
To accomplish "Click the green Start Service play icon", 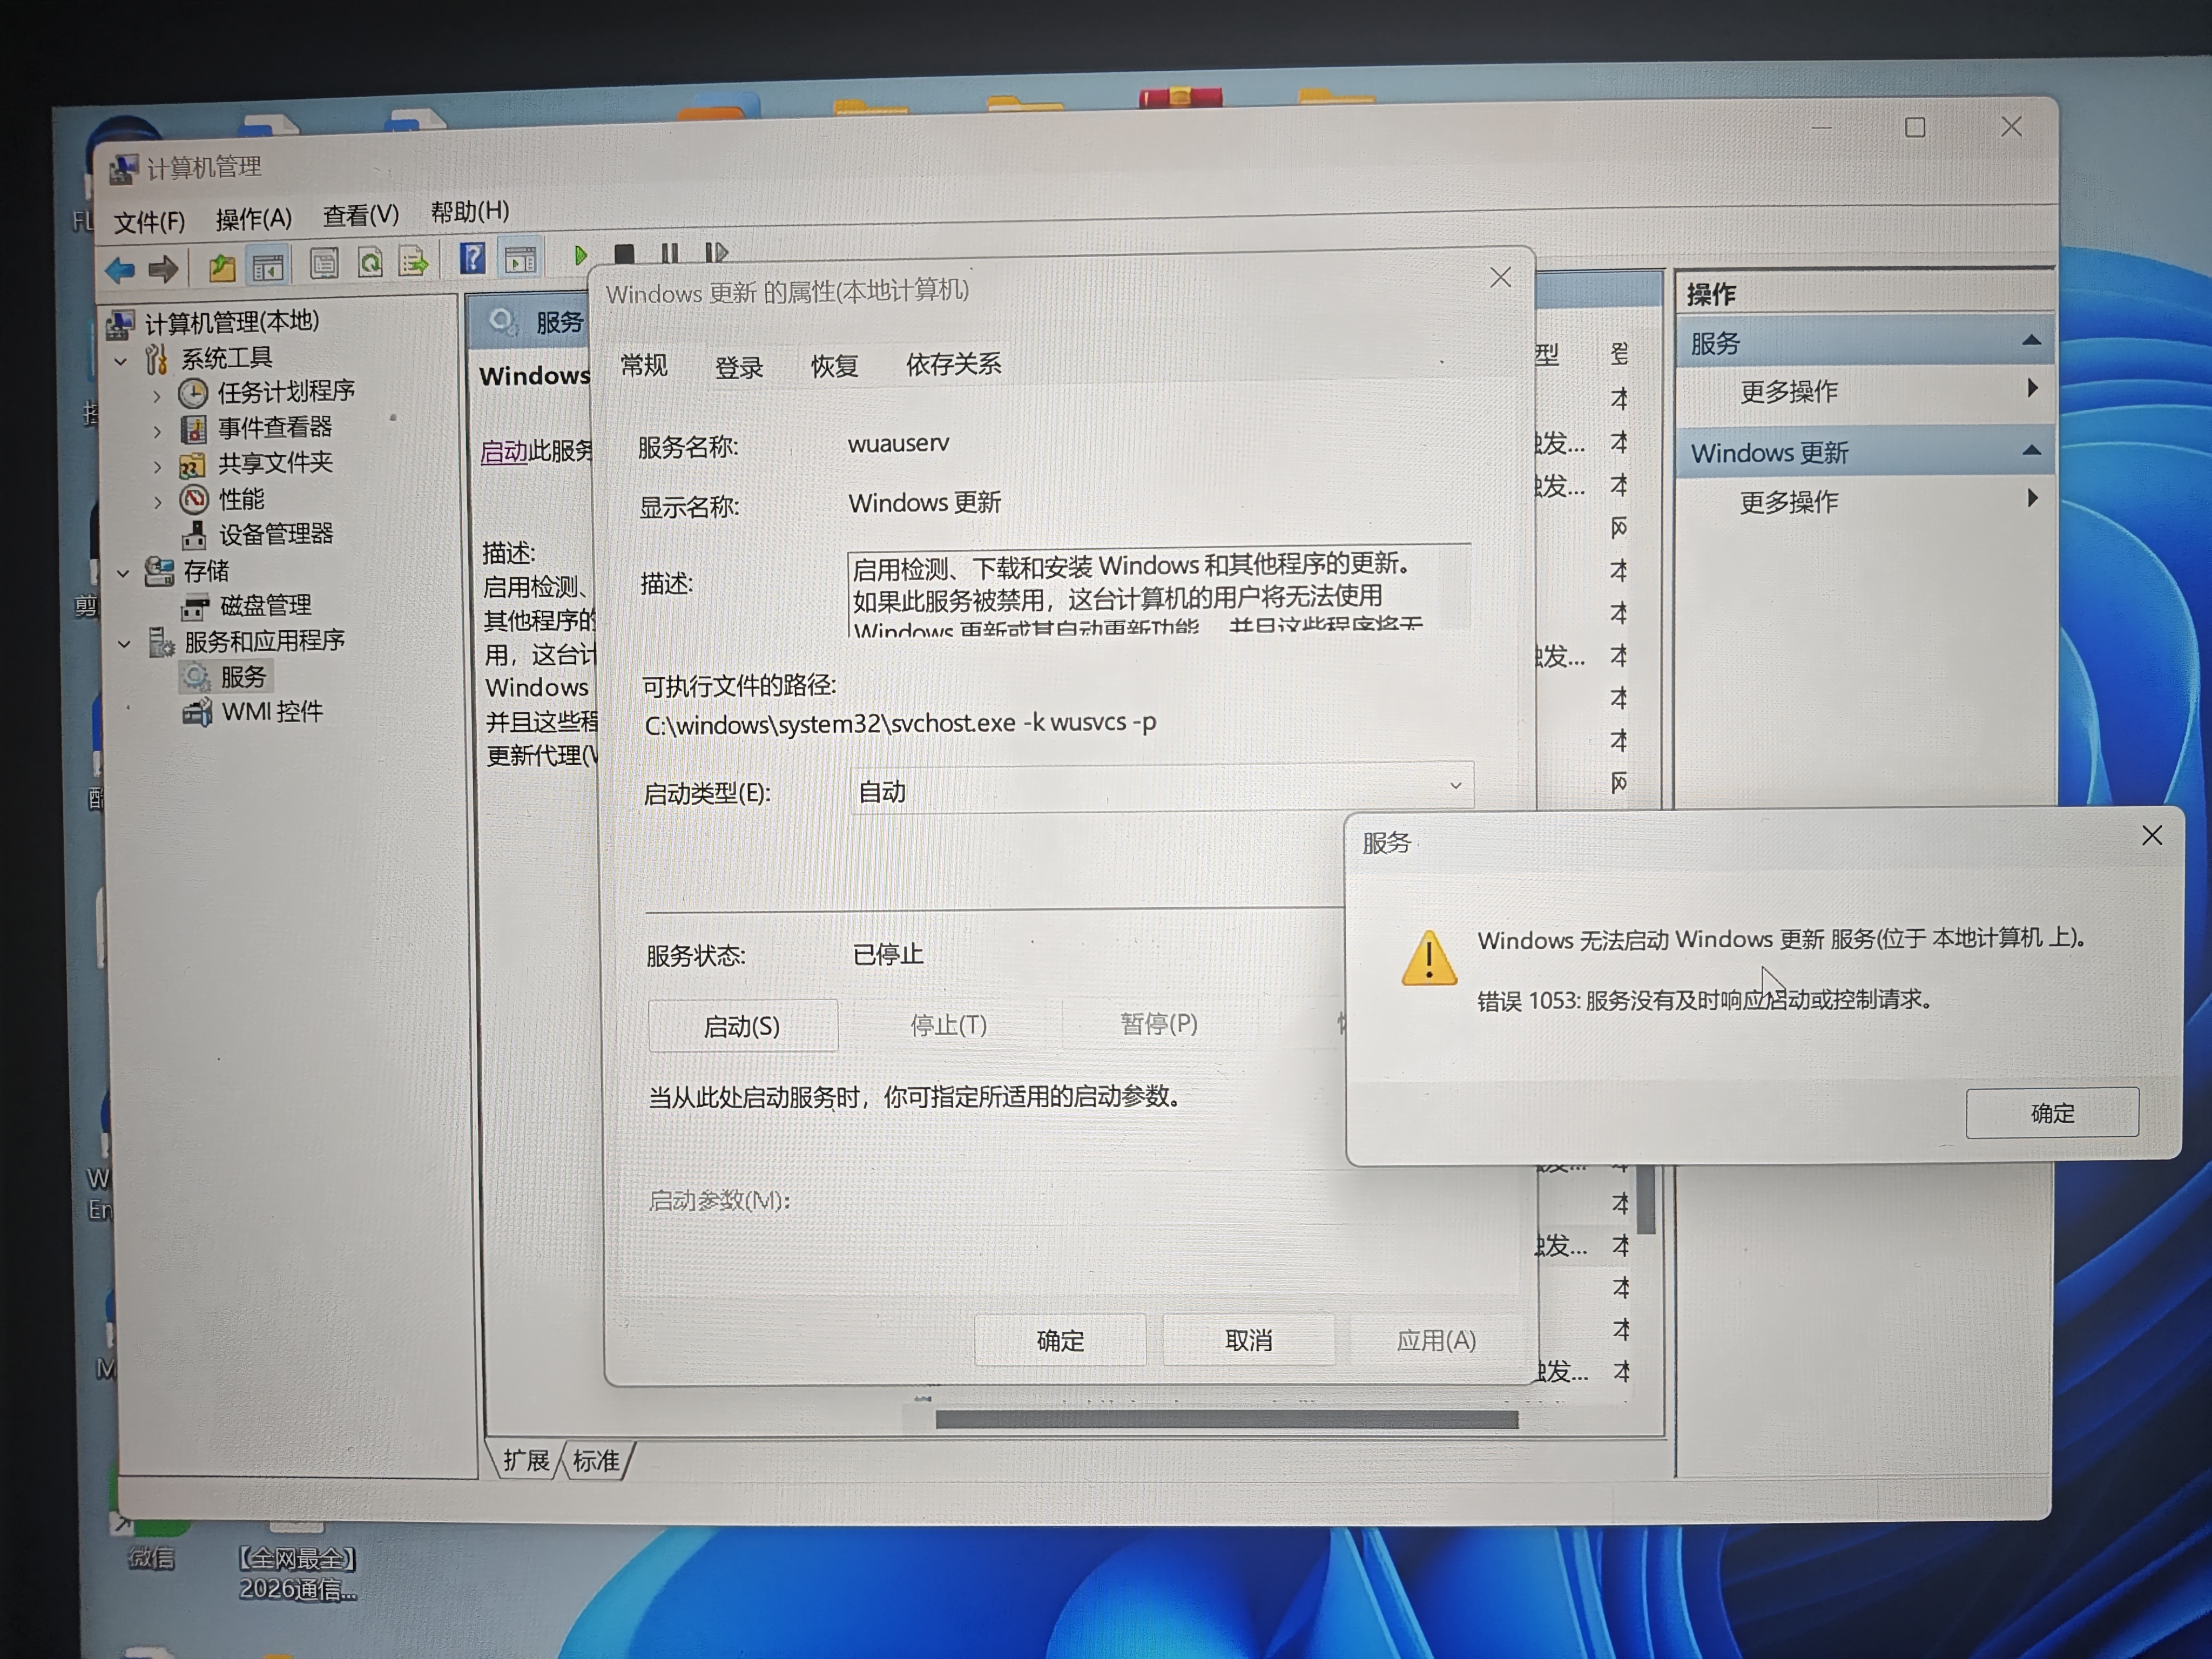I will click(x=580, y=255).
